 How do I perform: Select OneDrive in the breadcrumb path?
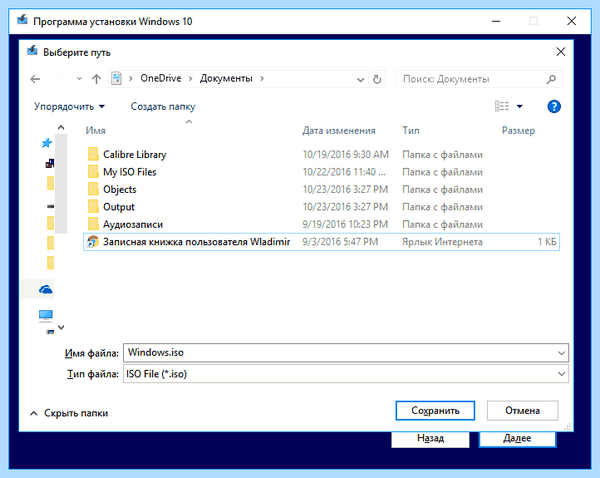click(161, 78)
